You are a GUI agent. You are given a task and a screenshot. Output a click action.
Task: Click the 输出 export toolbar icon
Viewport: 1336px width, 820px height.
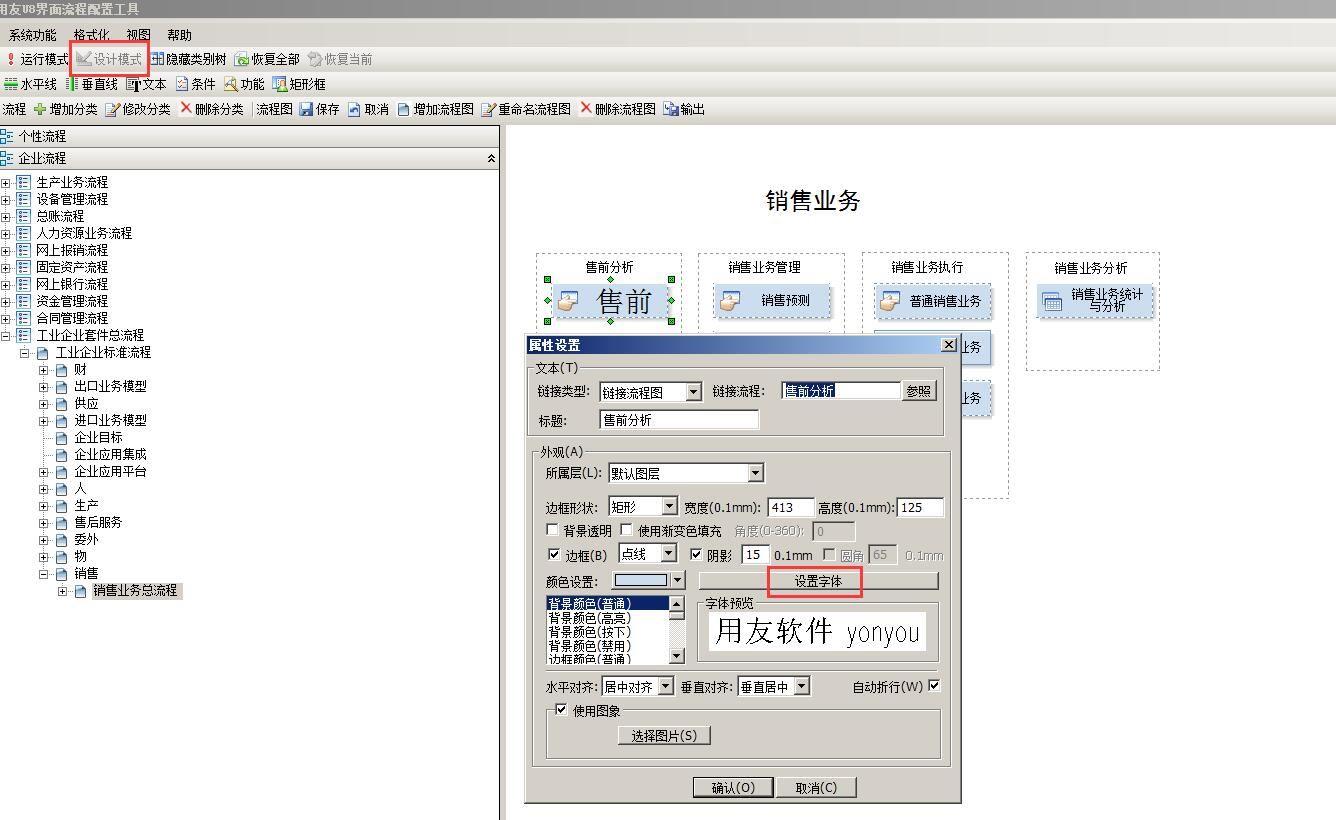(685, 109)
